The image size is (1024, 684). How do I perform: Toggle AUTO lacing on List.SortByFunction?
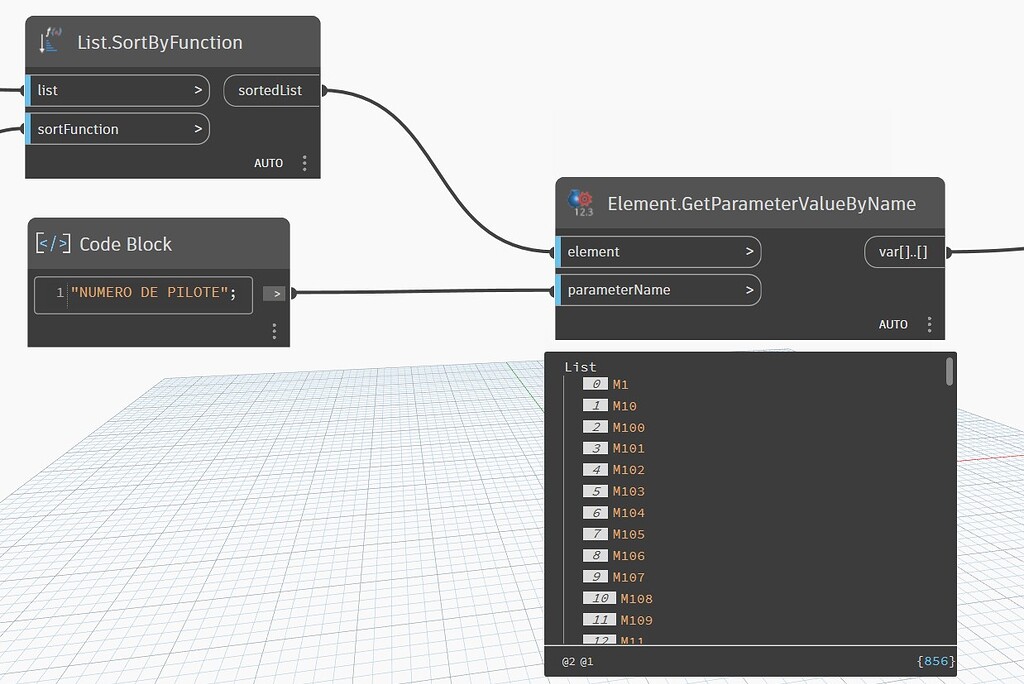point(268,162)
